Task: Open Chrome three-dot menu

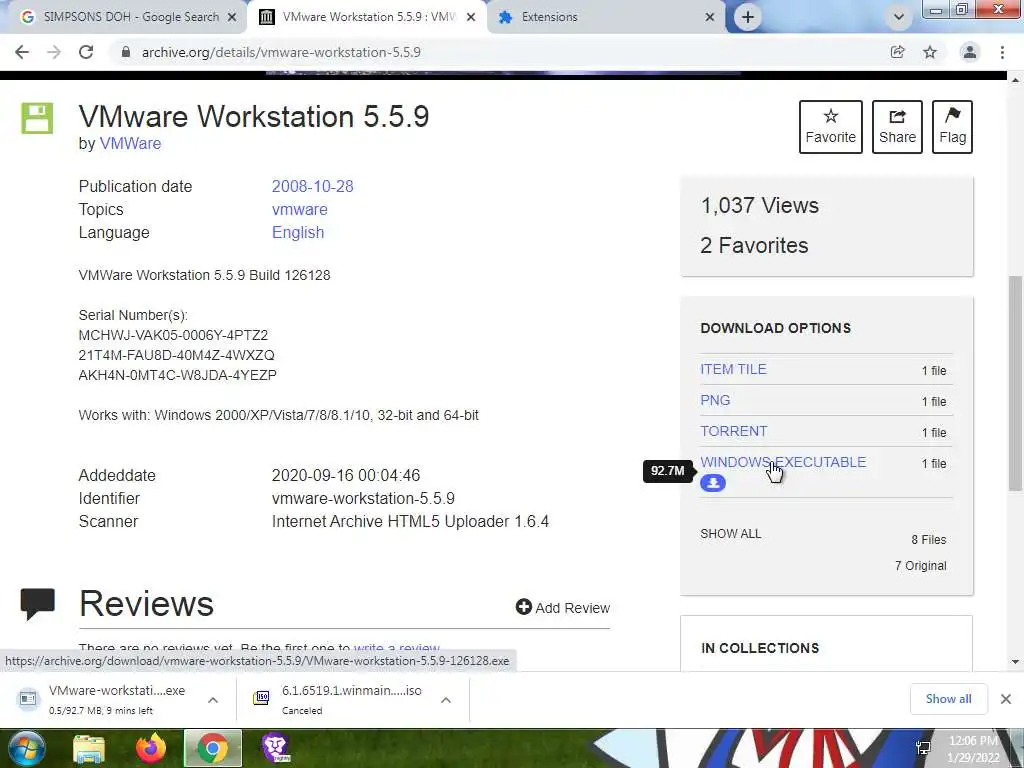Action: point(1002,52)
